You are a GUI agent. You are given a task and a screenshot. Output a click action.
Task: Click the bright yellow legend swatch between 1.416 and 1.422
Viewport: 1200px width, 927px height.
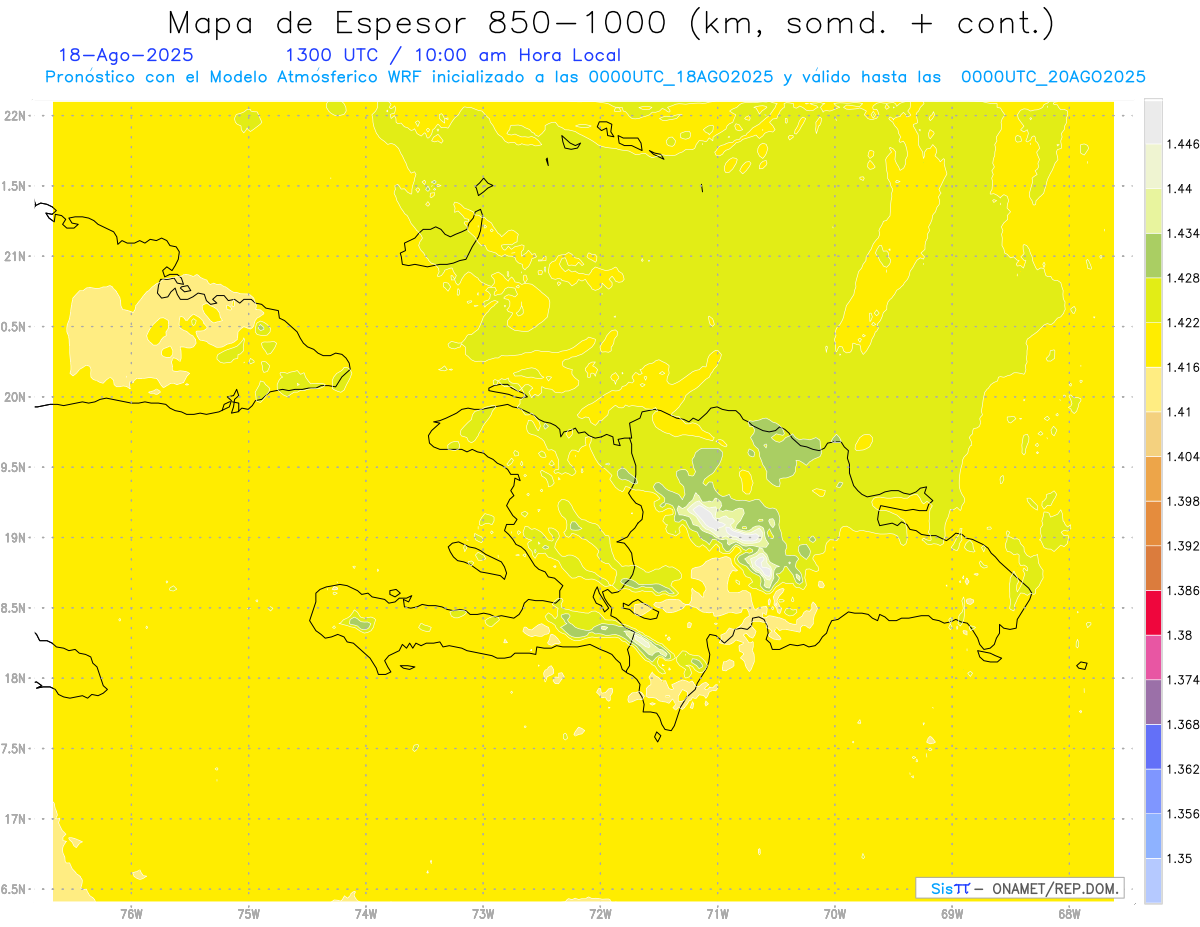click(x=1153, y=345)
